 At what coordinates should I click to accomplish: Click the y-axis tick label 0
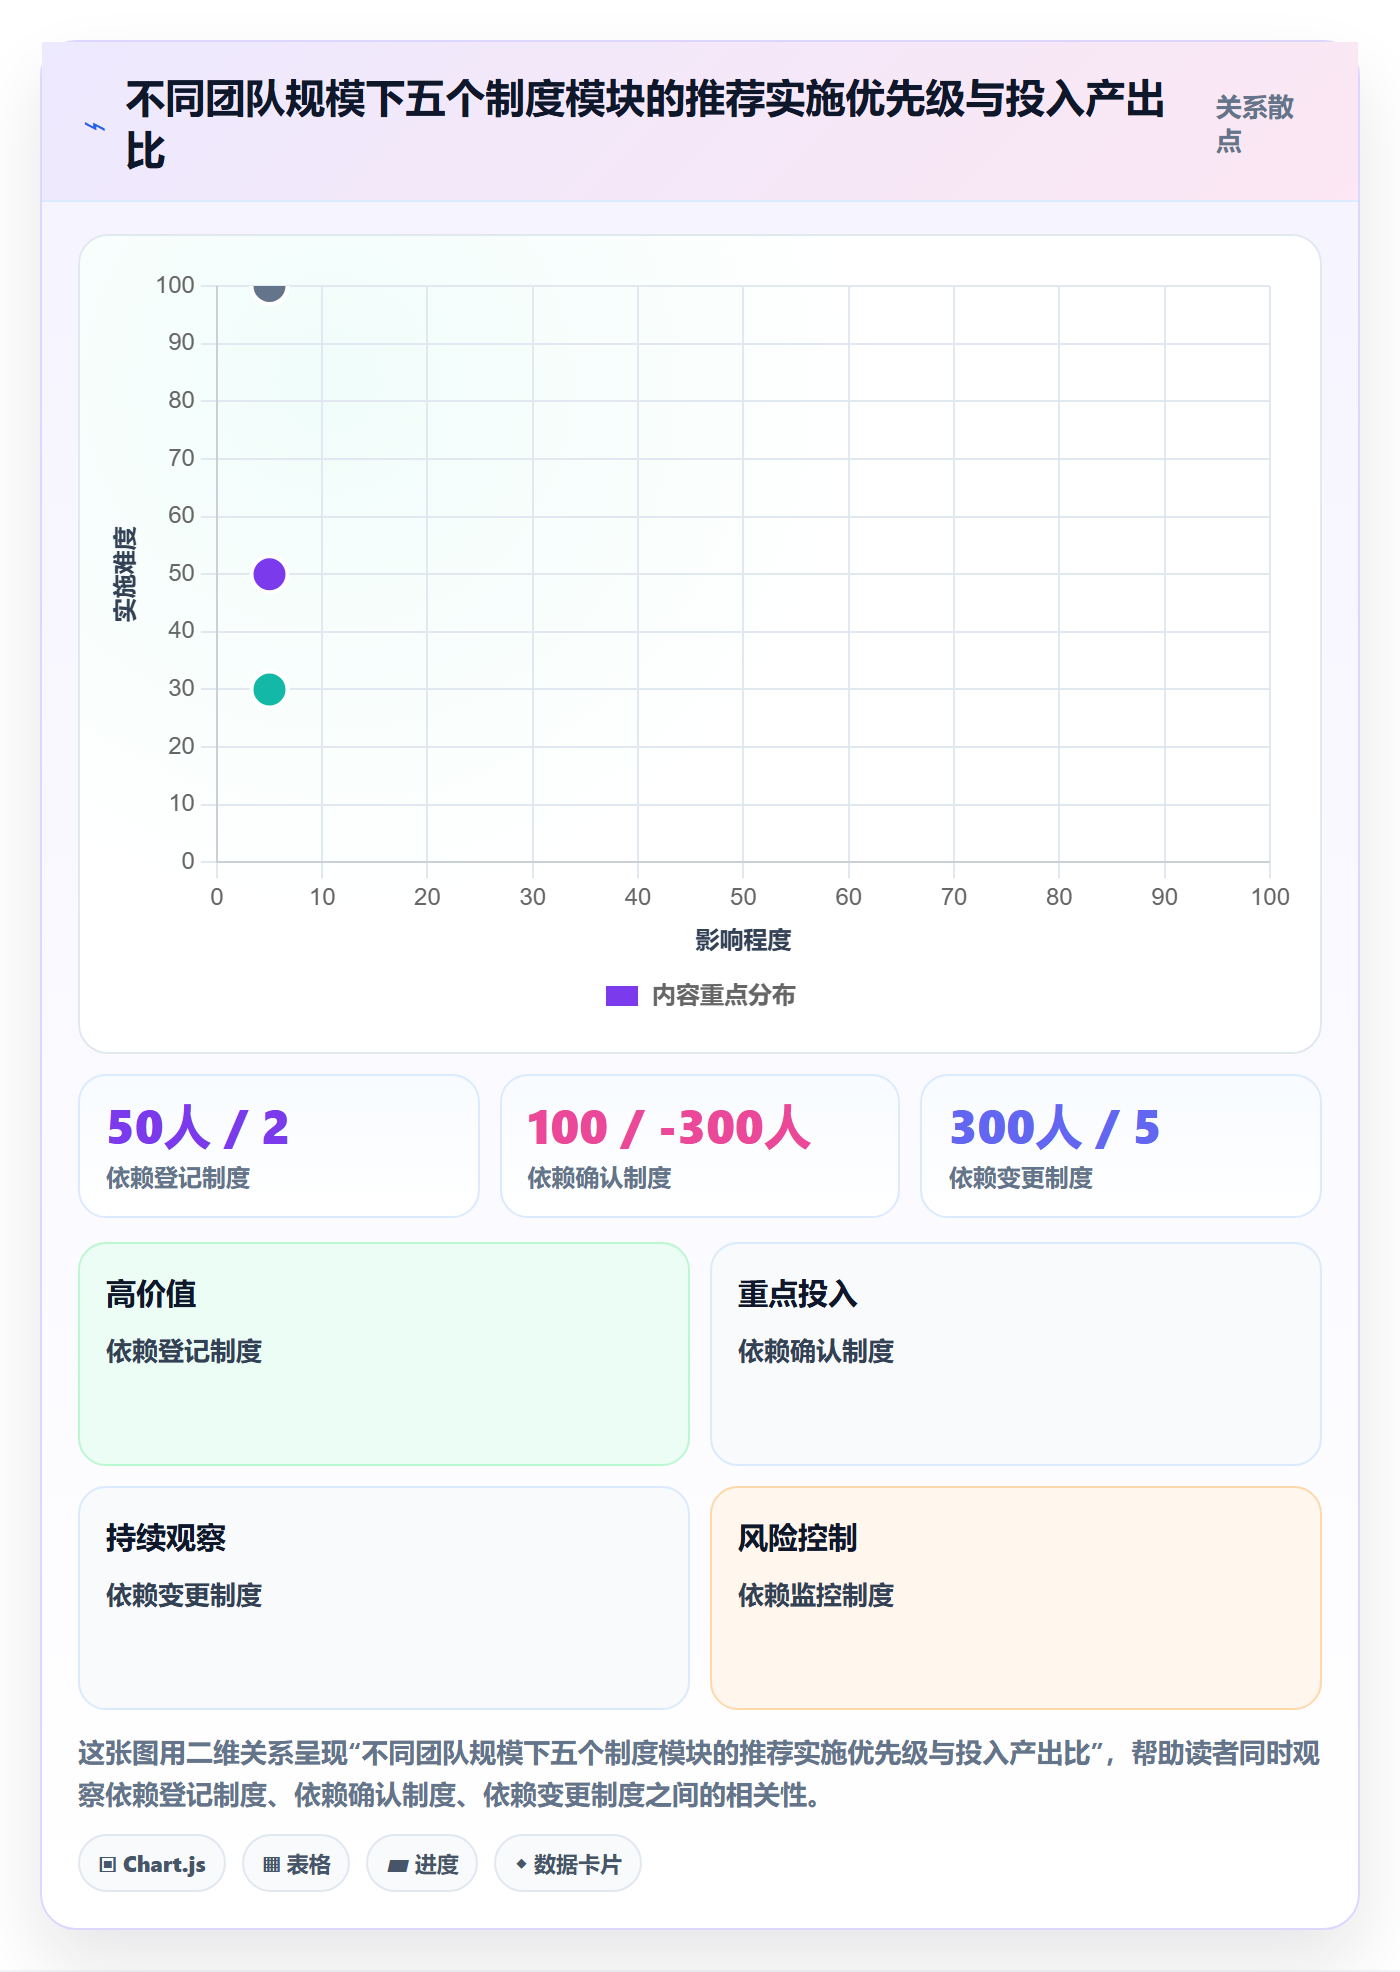188,861
